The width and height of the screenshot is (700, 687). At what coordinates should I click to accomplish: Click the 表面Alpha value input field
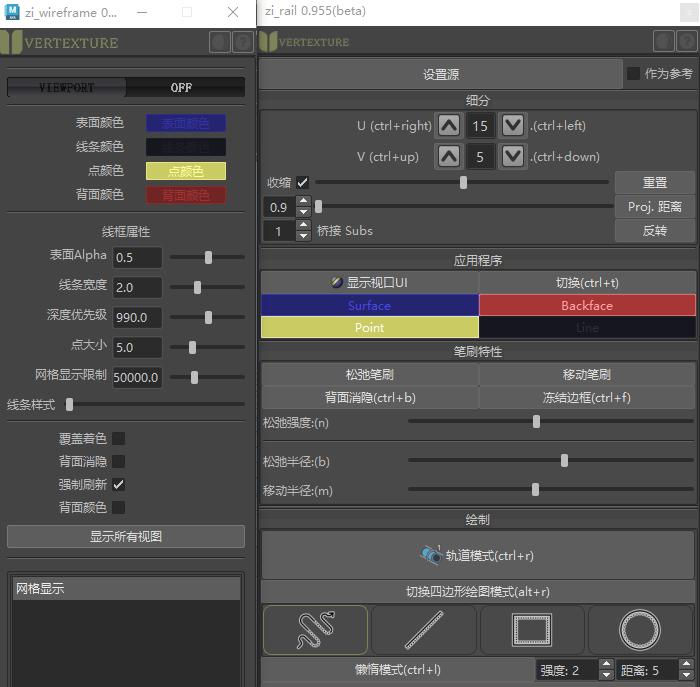(x=137, y=257)
